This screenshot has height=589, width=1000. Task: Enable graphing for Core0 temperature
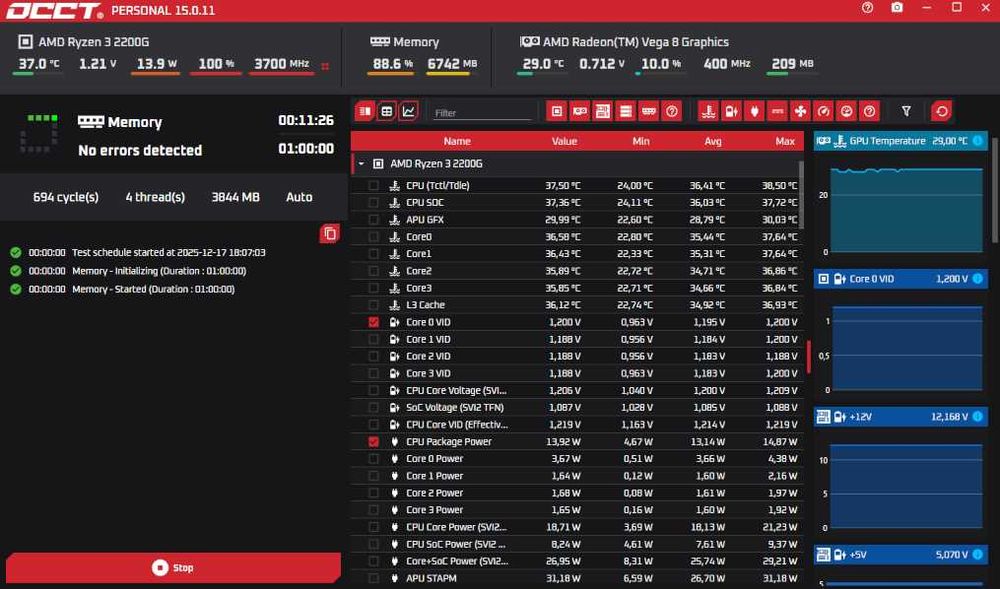tap(374, 236)
